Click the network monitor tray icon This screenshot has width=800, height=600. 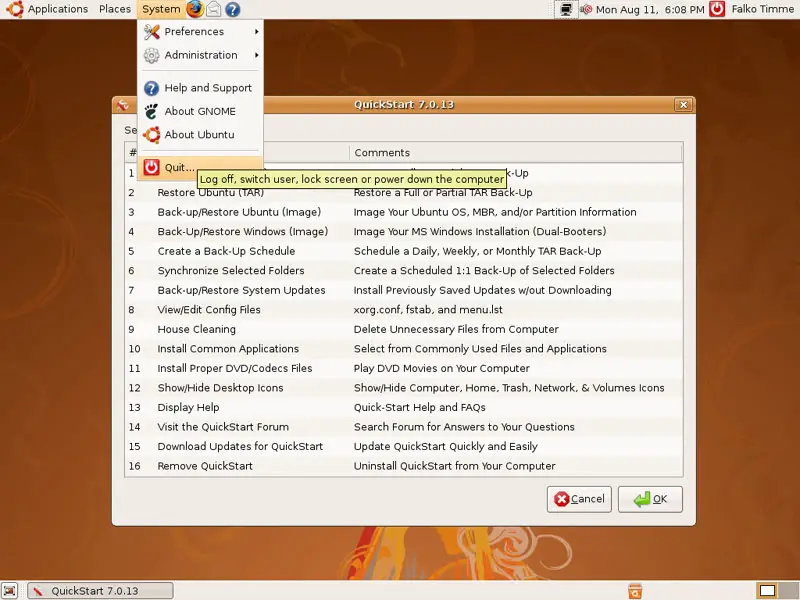566,9
